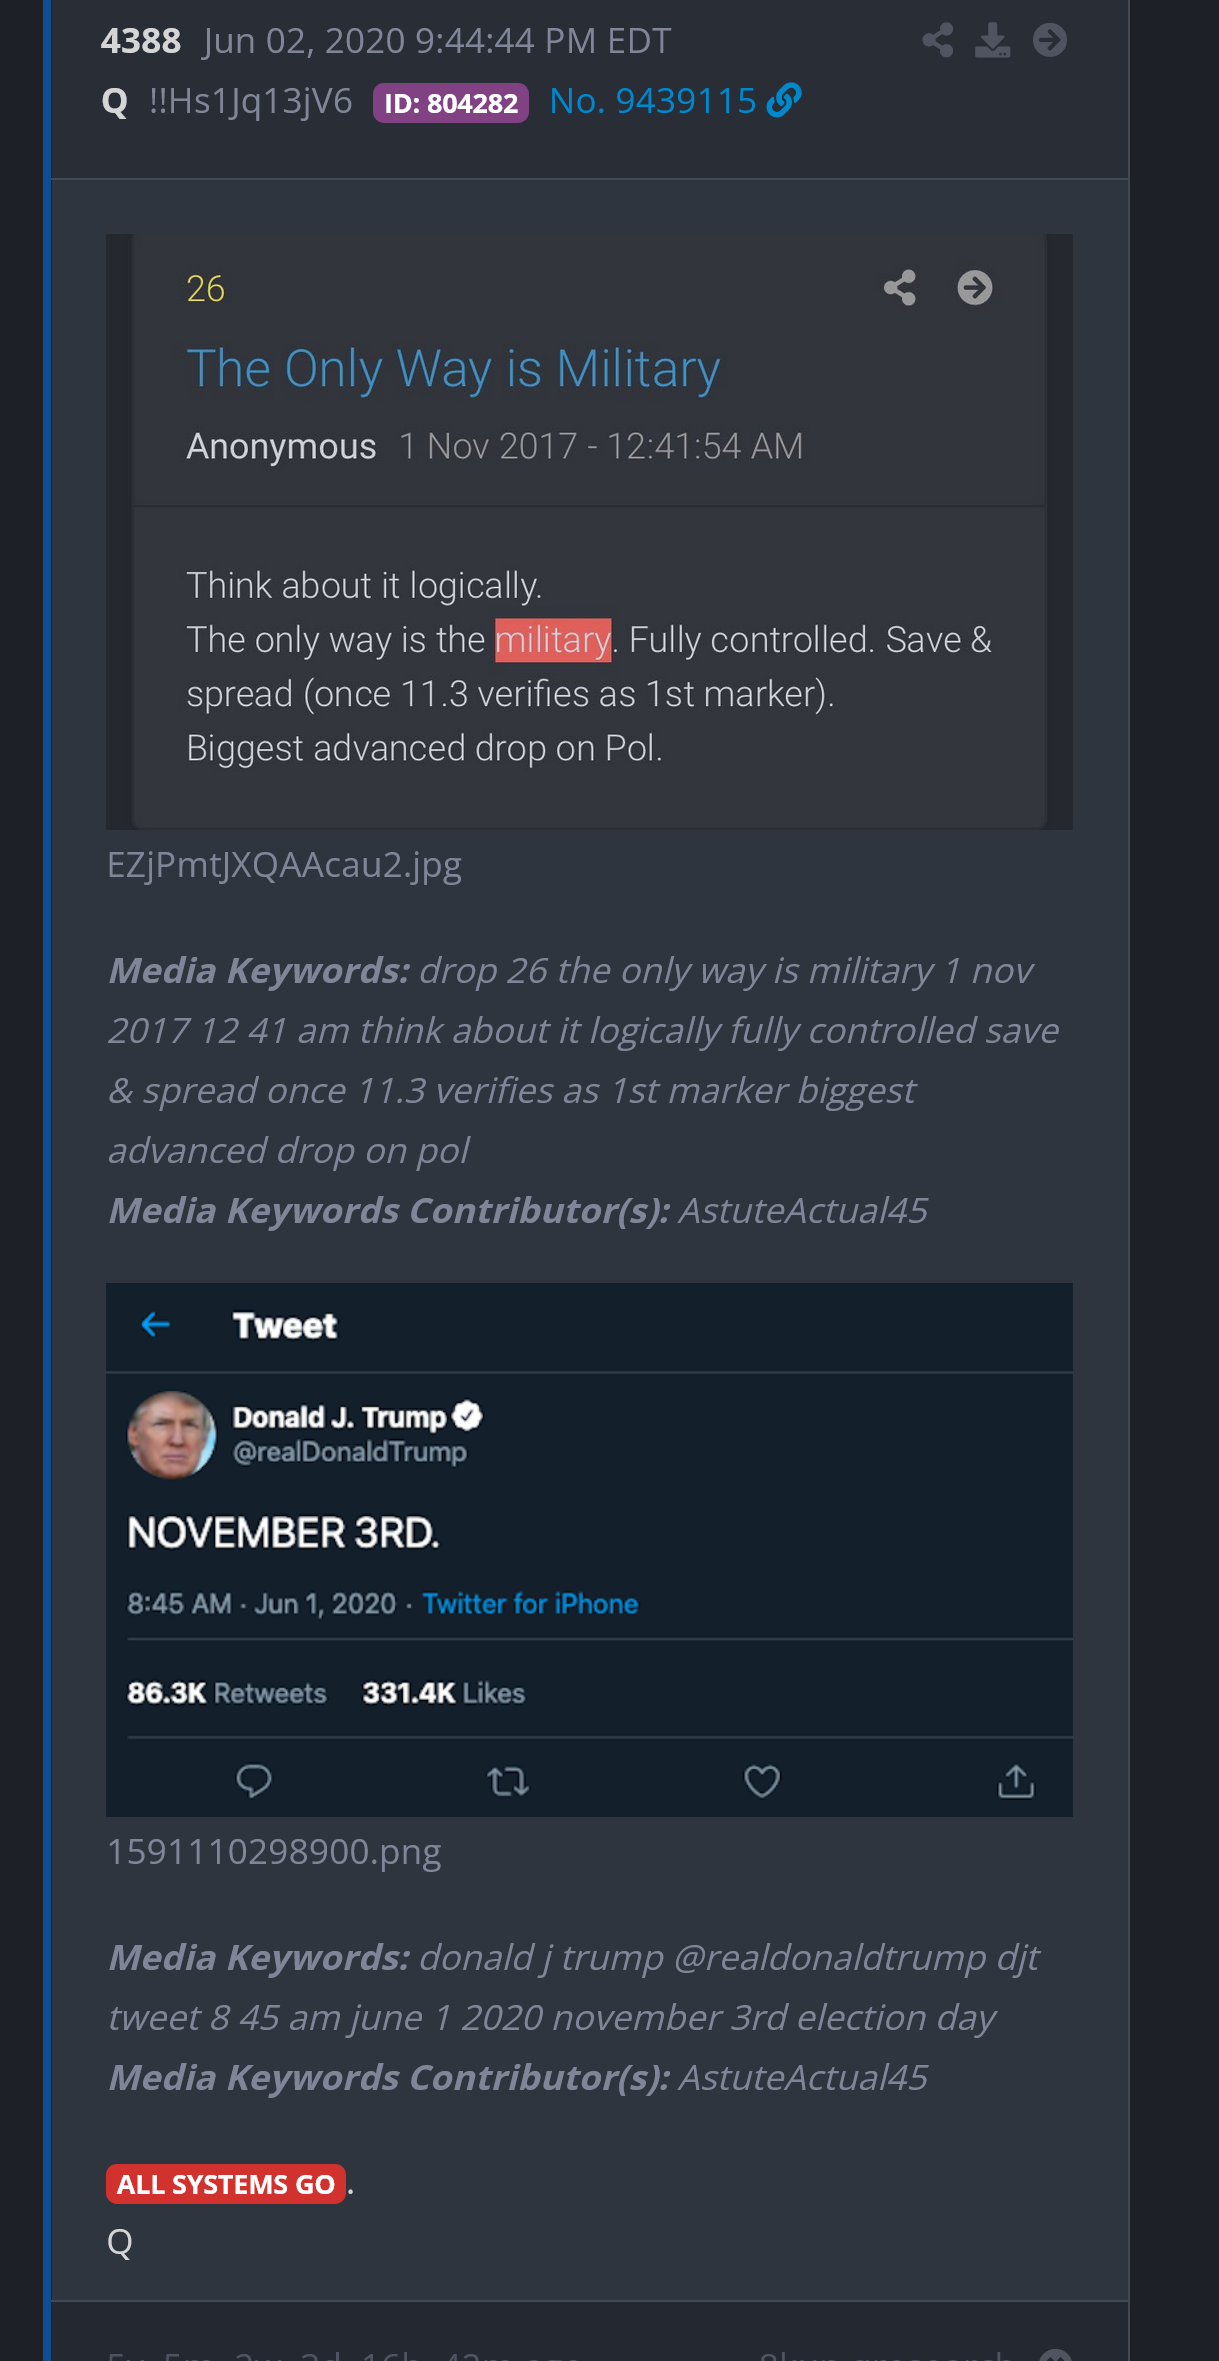Click the red ALL SYSTEMS GO highlight
1219x2361 pixels.
pyautogui.click(x=226, y=2184)
